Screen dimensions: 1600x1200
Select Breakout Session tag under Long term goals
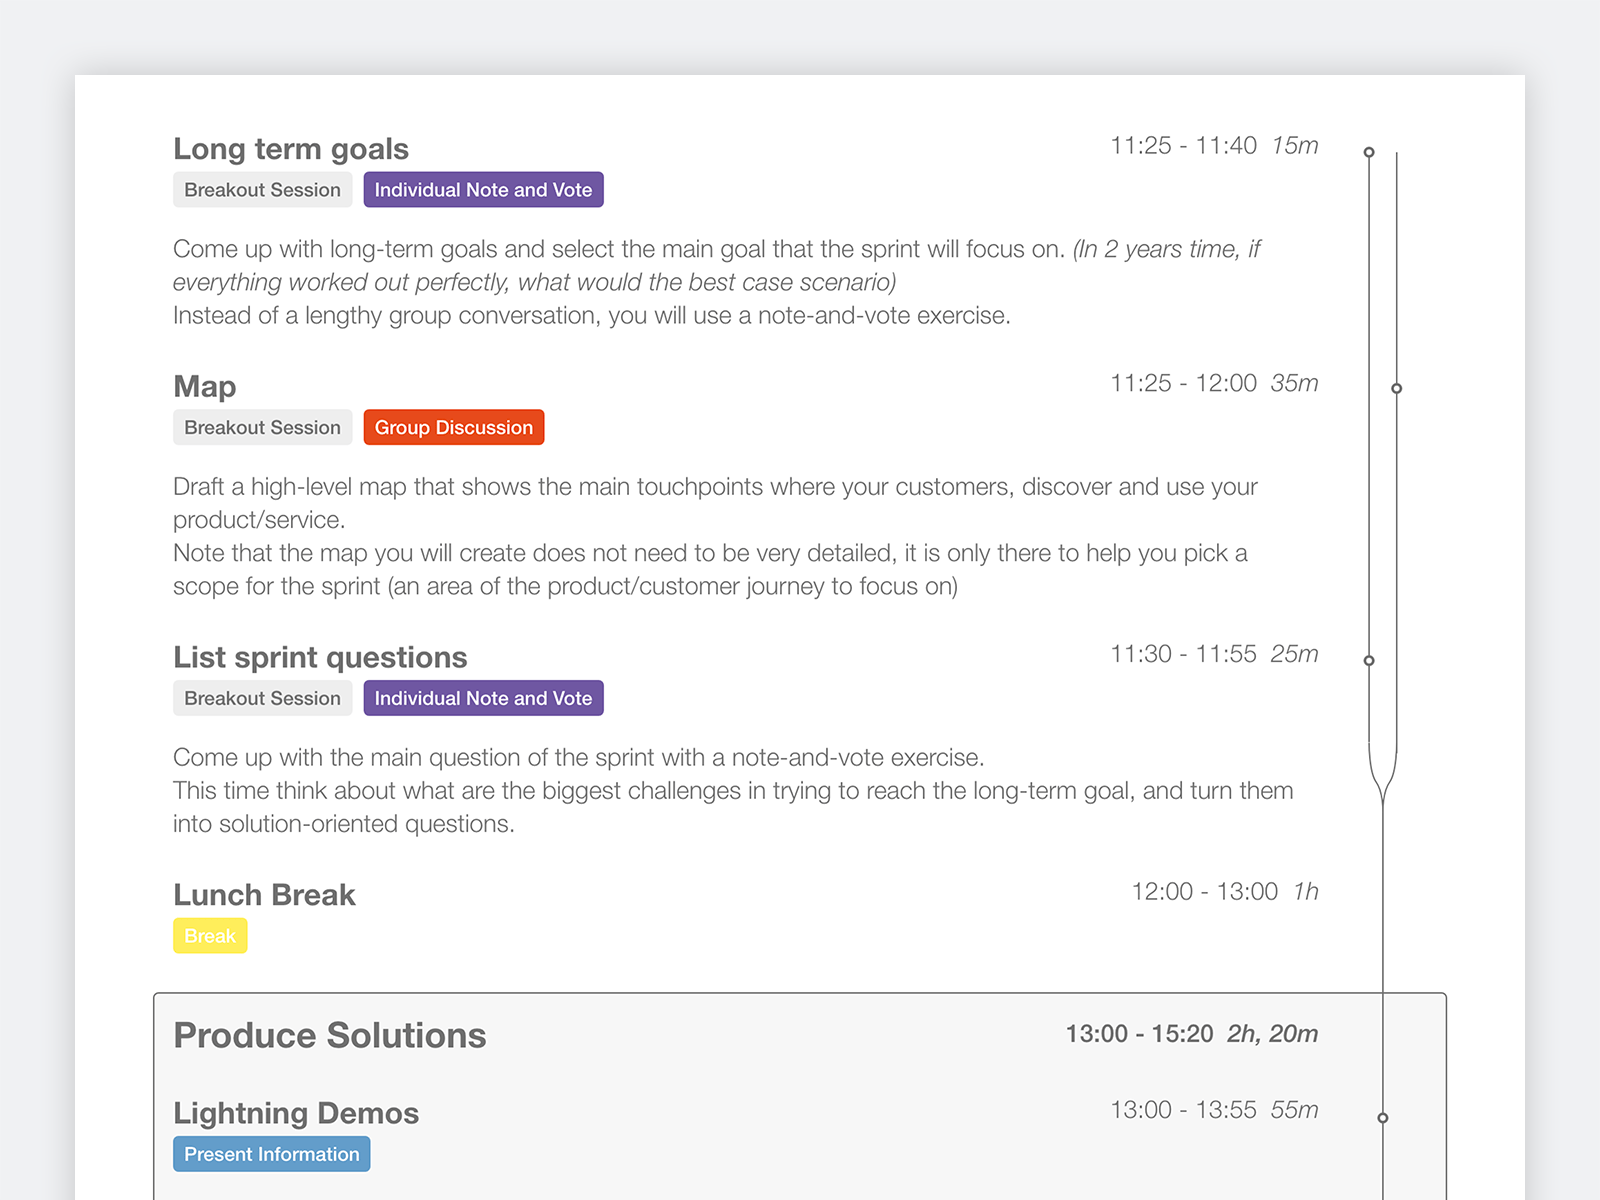262,190
